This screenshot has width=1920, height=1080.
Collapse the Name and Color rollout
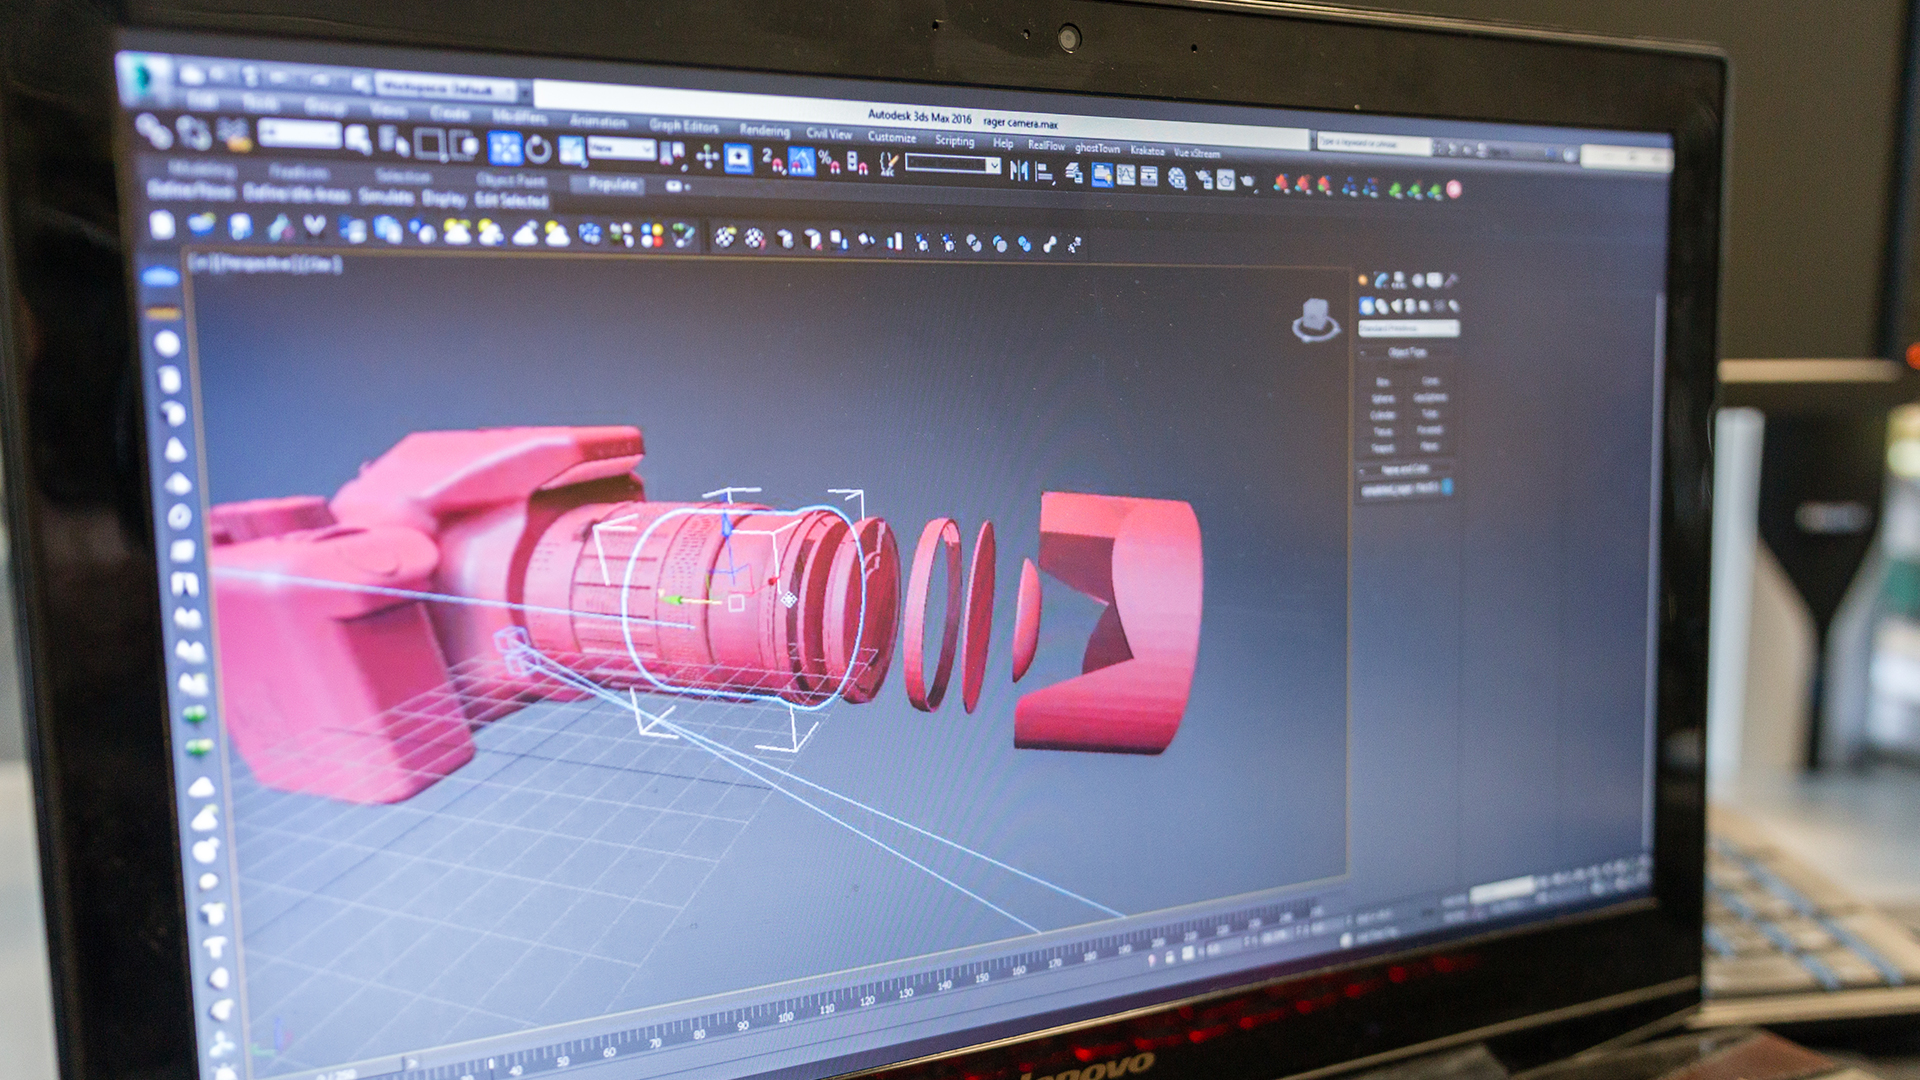(x=1404, y=468)
